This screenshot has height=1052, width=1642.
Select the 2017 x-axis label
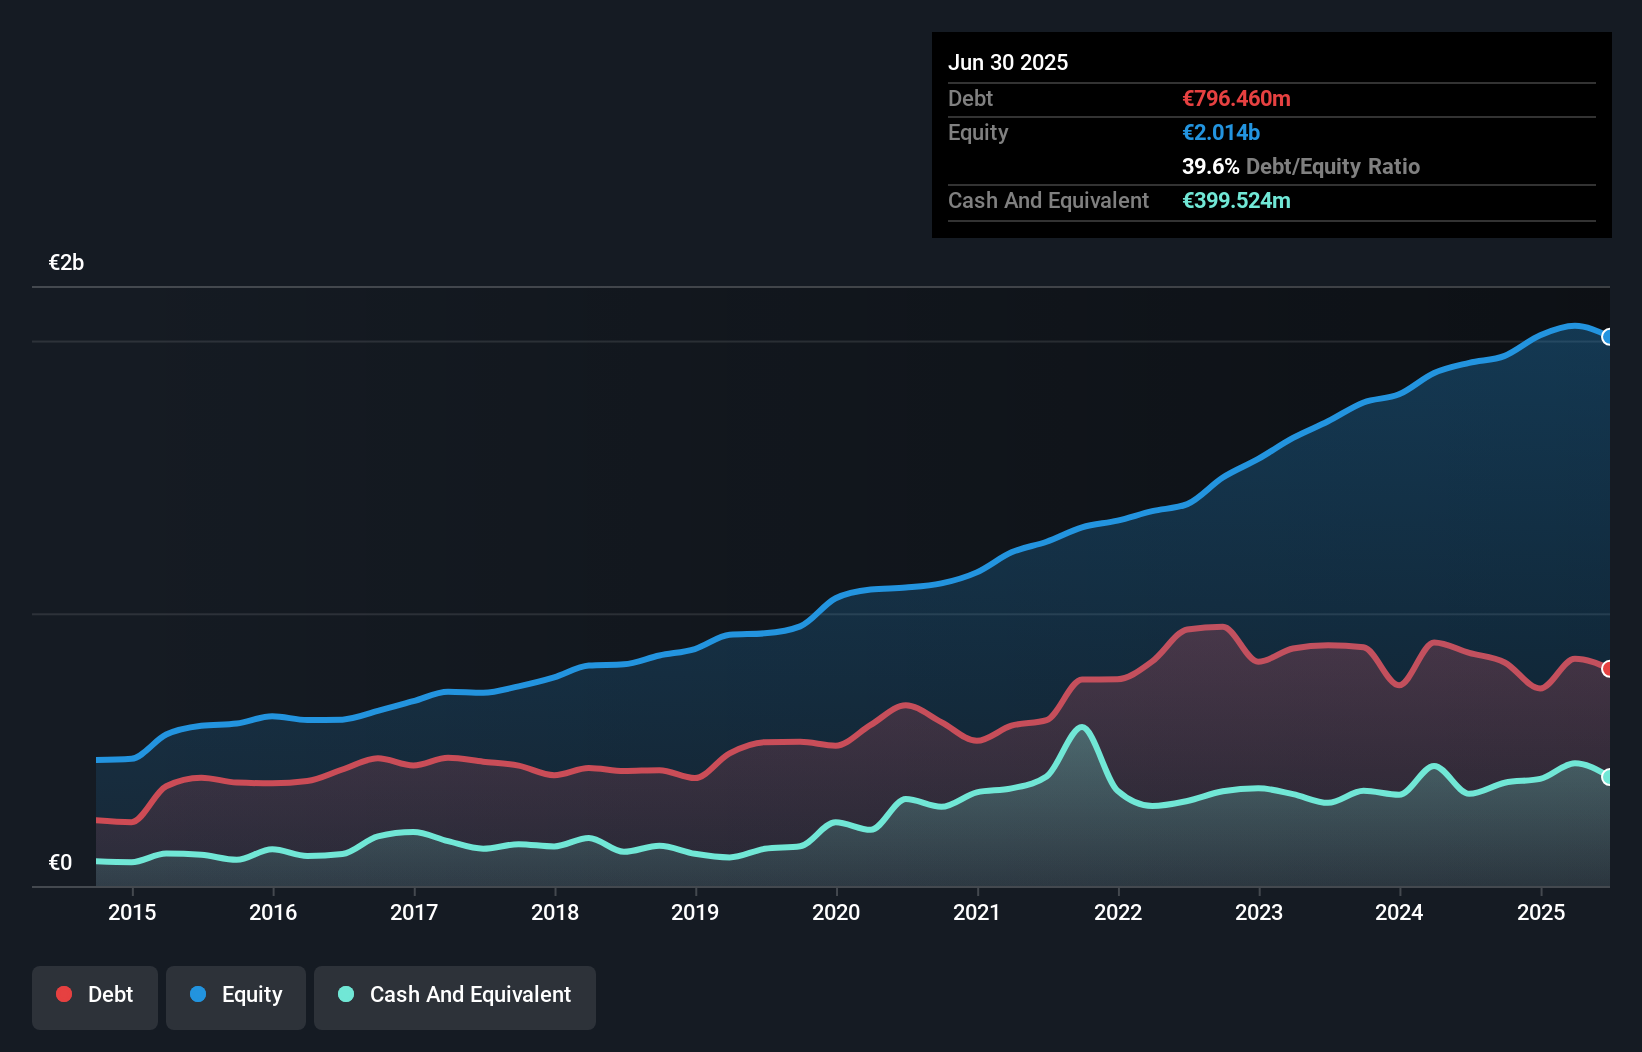[414, 912]
